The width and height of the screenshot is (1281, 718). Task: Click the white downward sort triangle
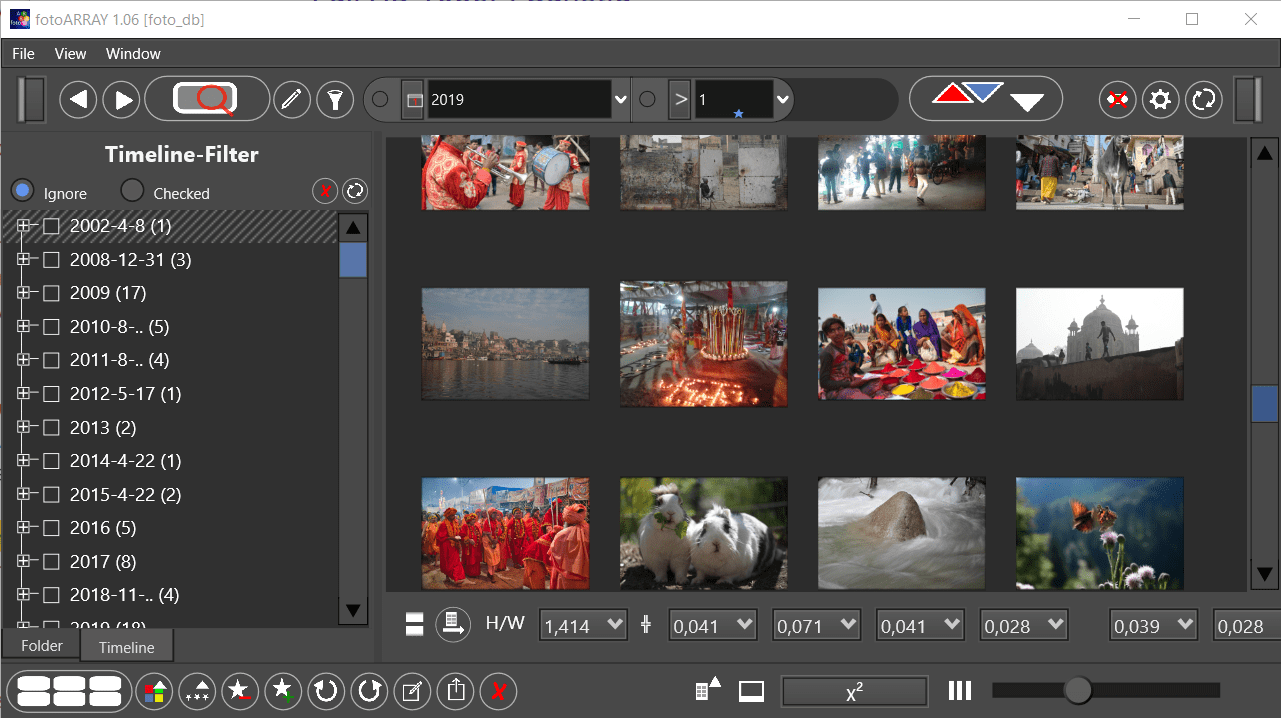(1027, 101)
